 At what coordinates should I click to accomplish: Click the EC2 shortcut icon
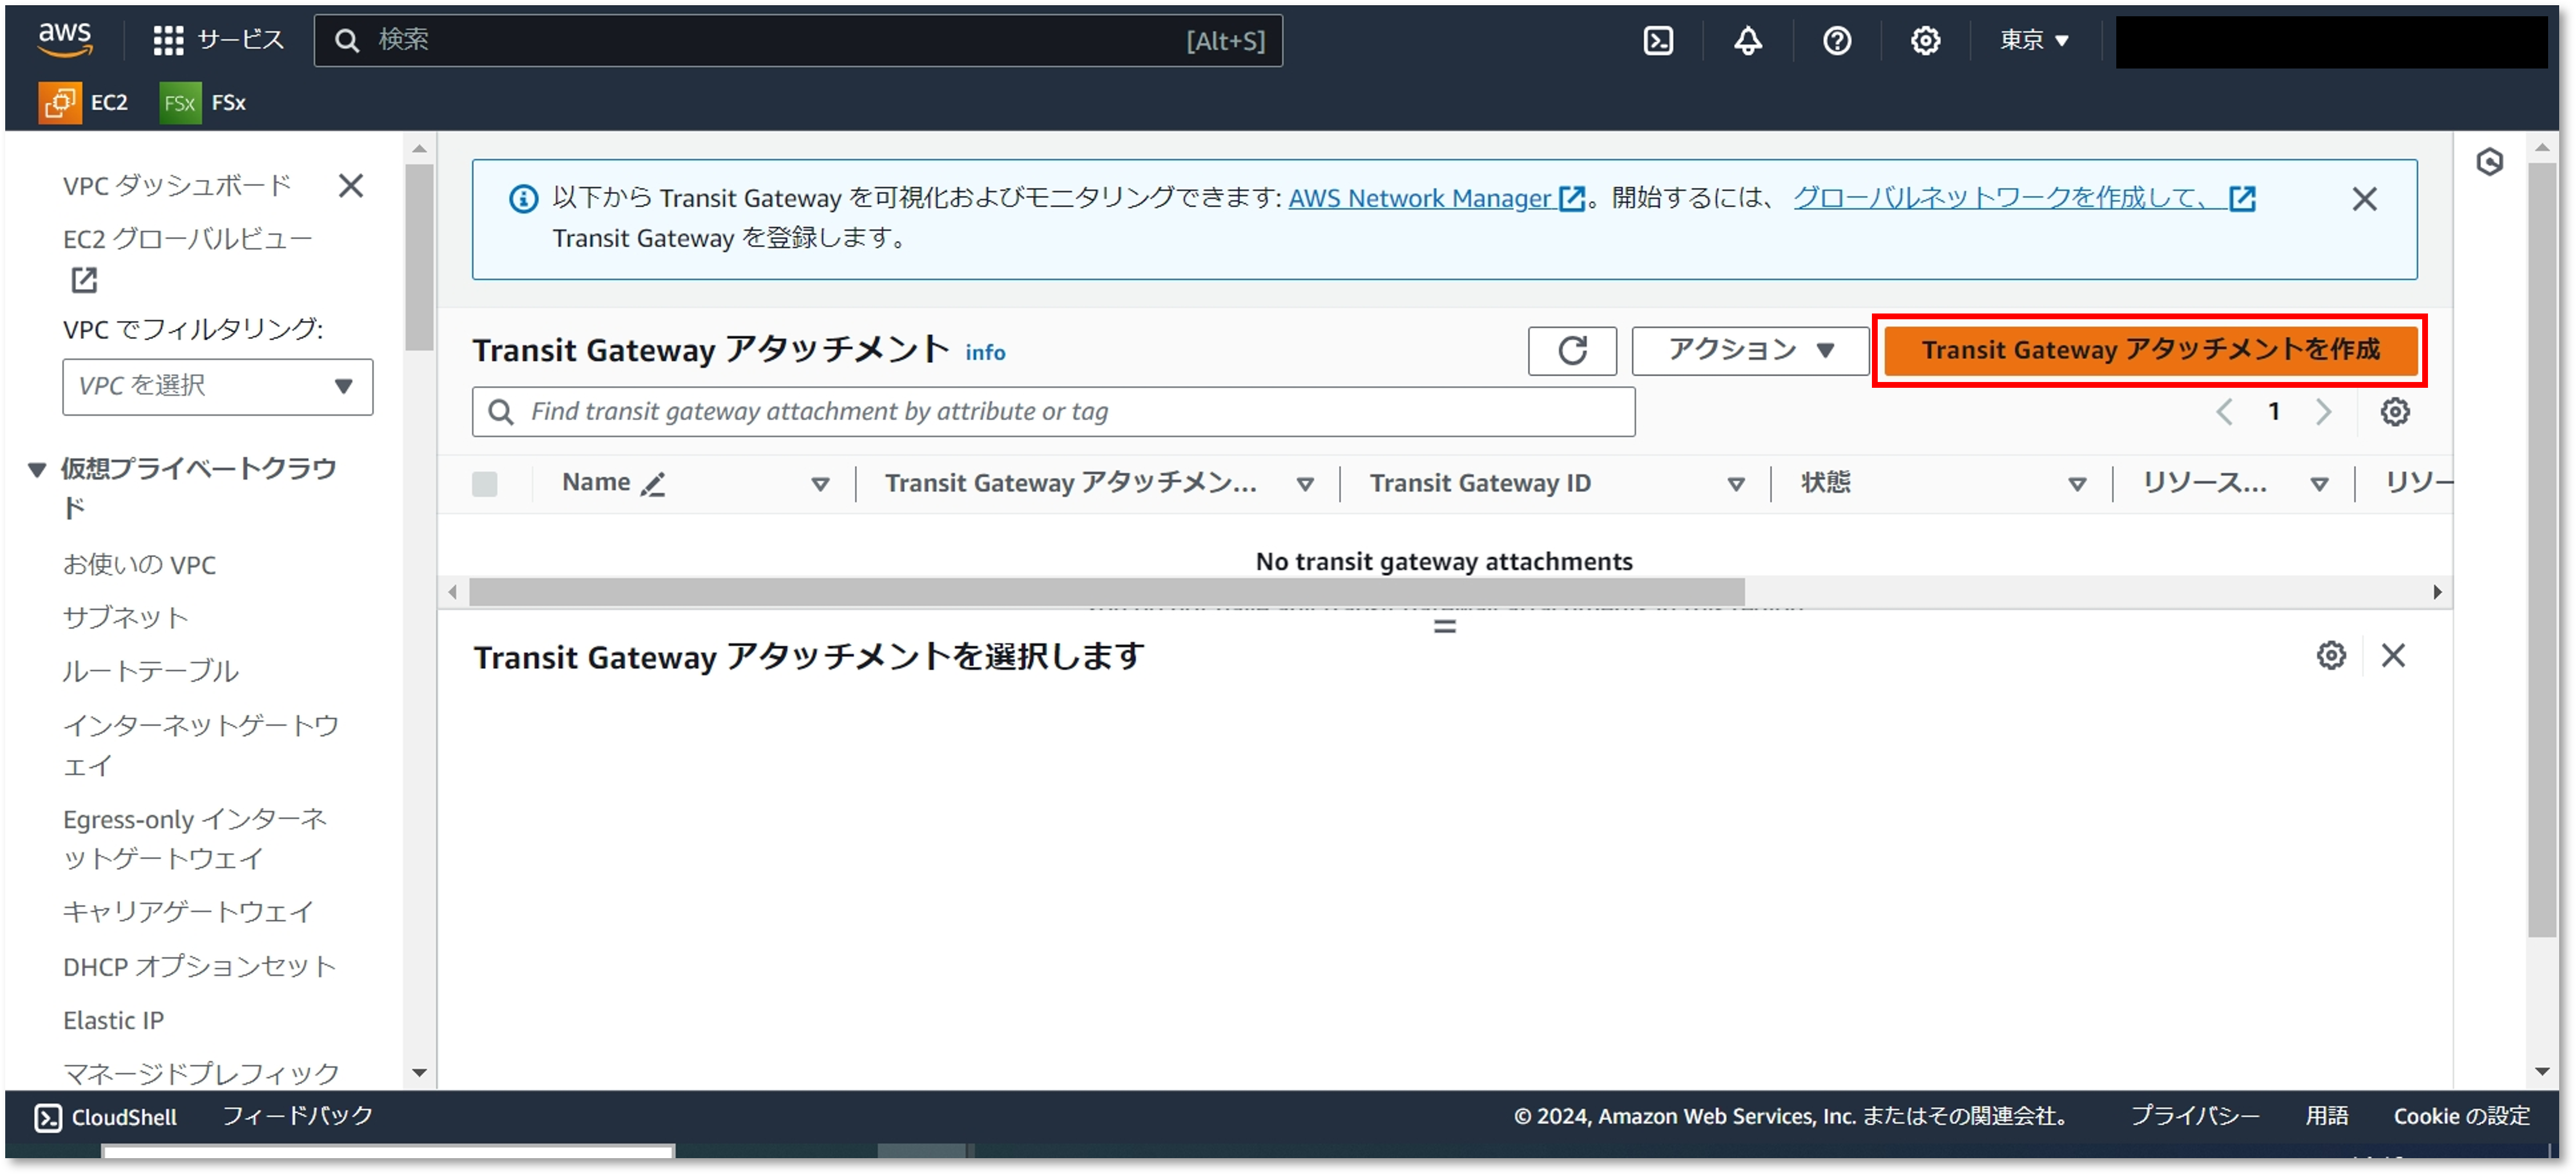pos(60,103)
